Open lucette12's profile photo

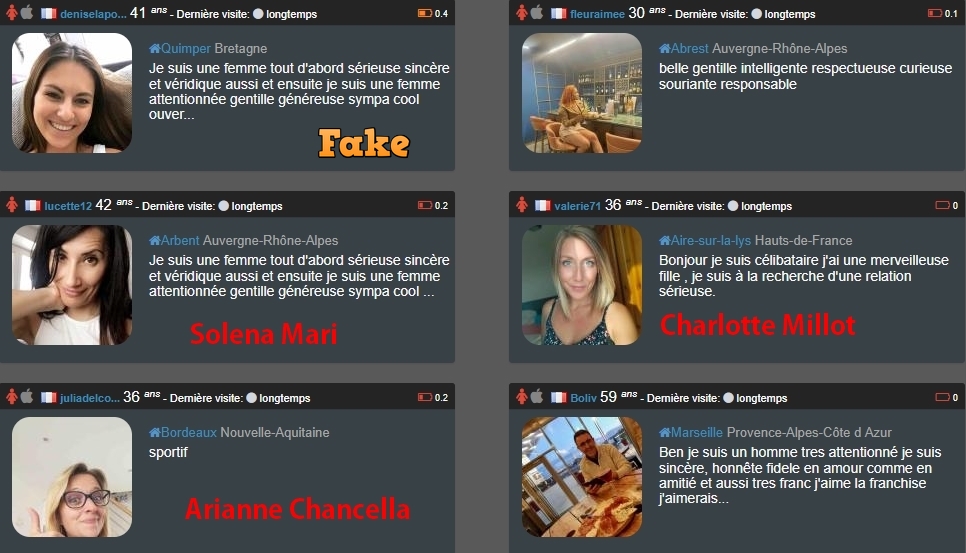coord(72,285)
